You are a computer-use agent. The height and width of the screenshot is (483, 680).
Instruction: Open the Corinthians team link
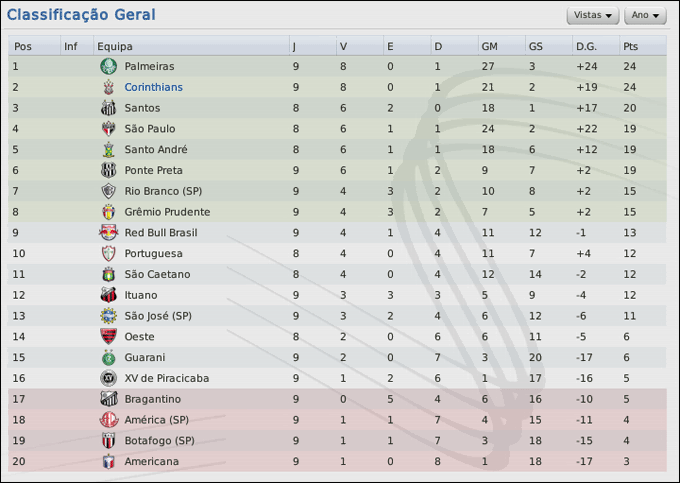(x=153, y=87)
